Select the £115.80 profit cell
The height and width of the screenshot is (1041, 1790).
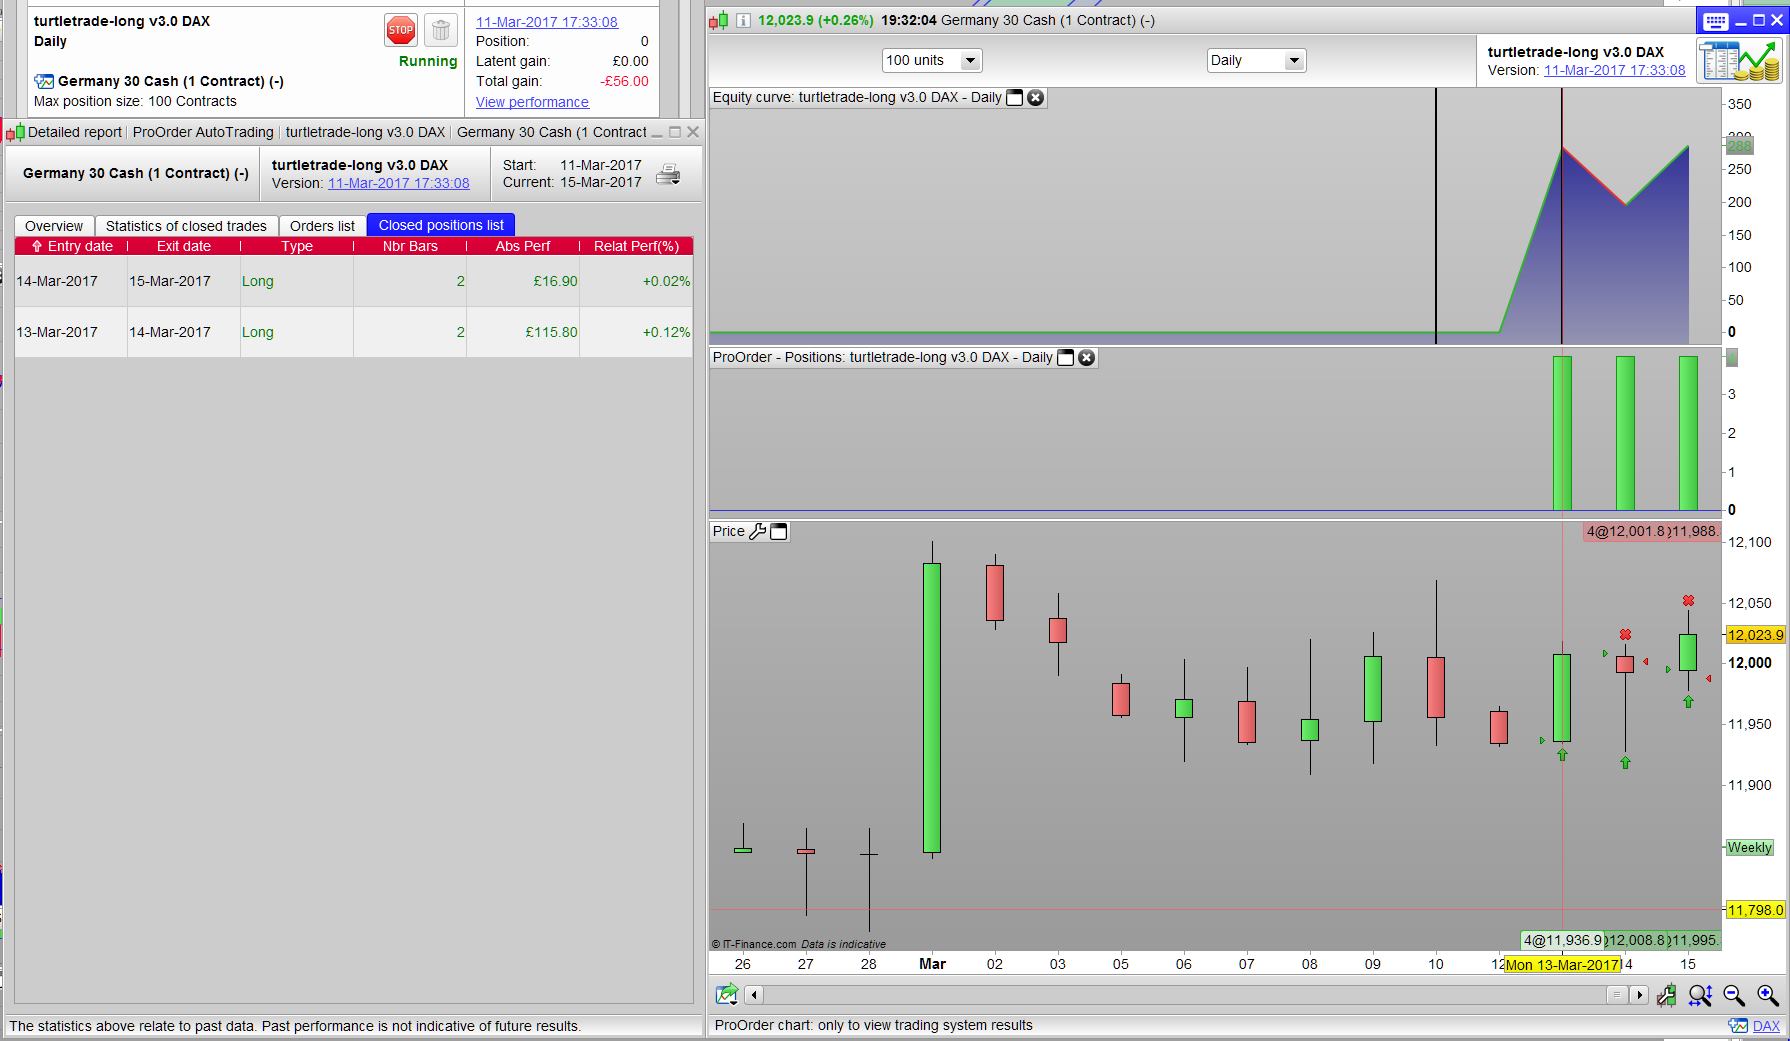[x=523, y=332]
